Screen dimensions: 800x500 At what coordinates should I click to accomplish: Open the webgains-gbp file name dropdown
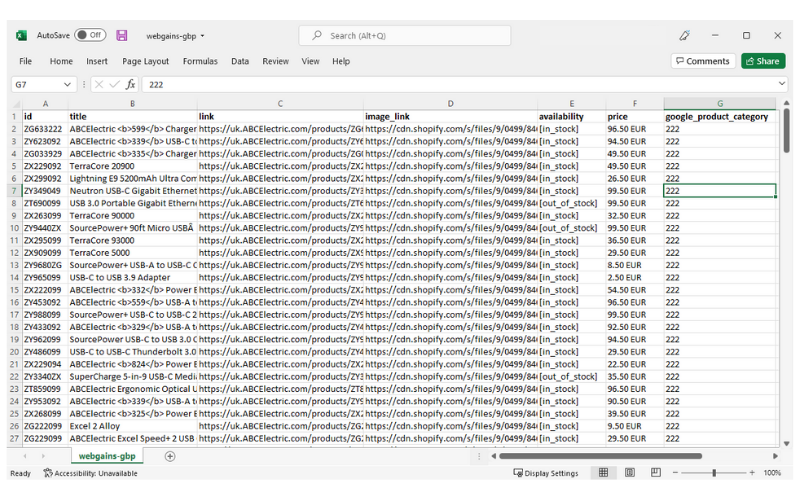click(x=203, y=36)
